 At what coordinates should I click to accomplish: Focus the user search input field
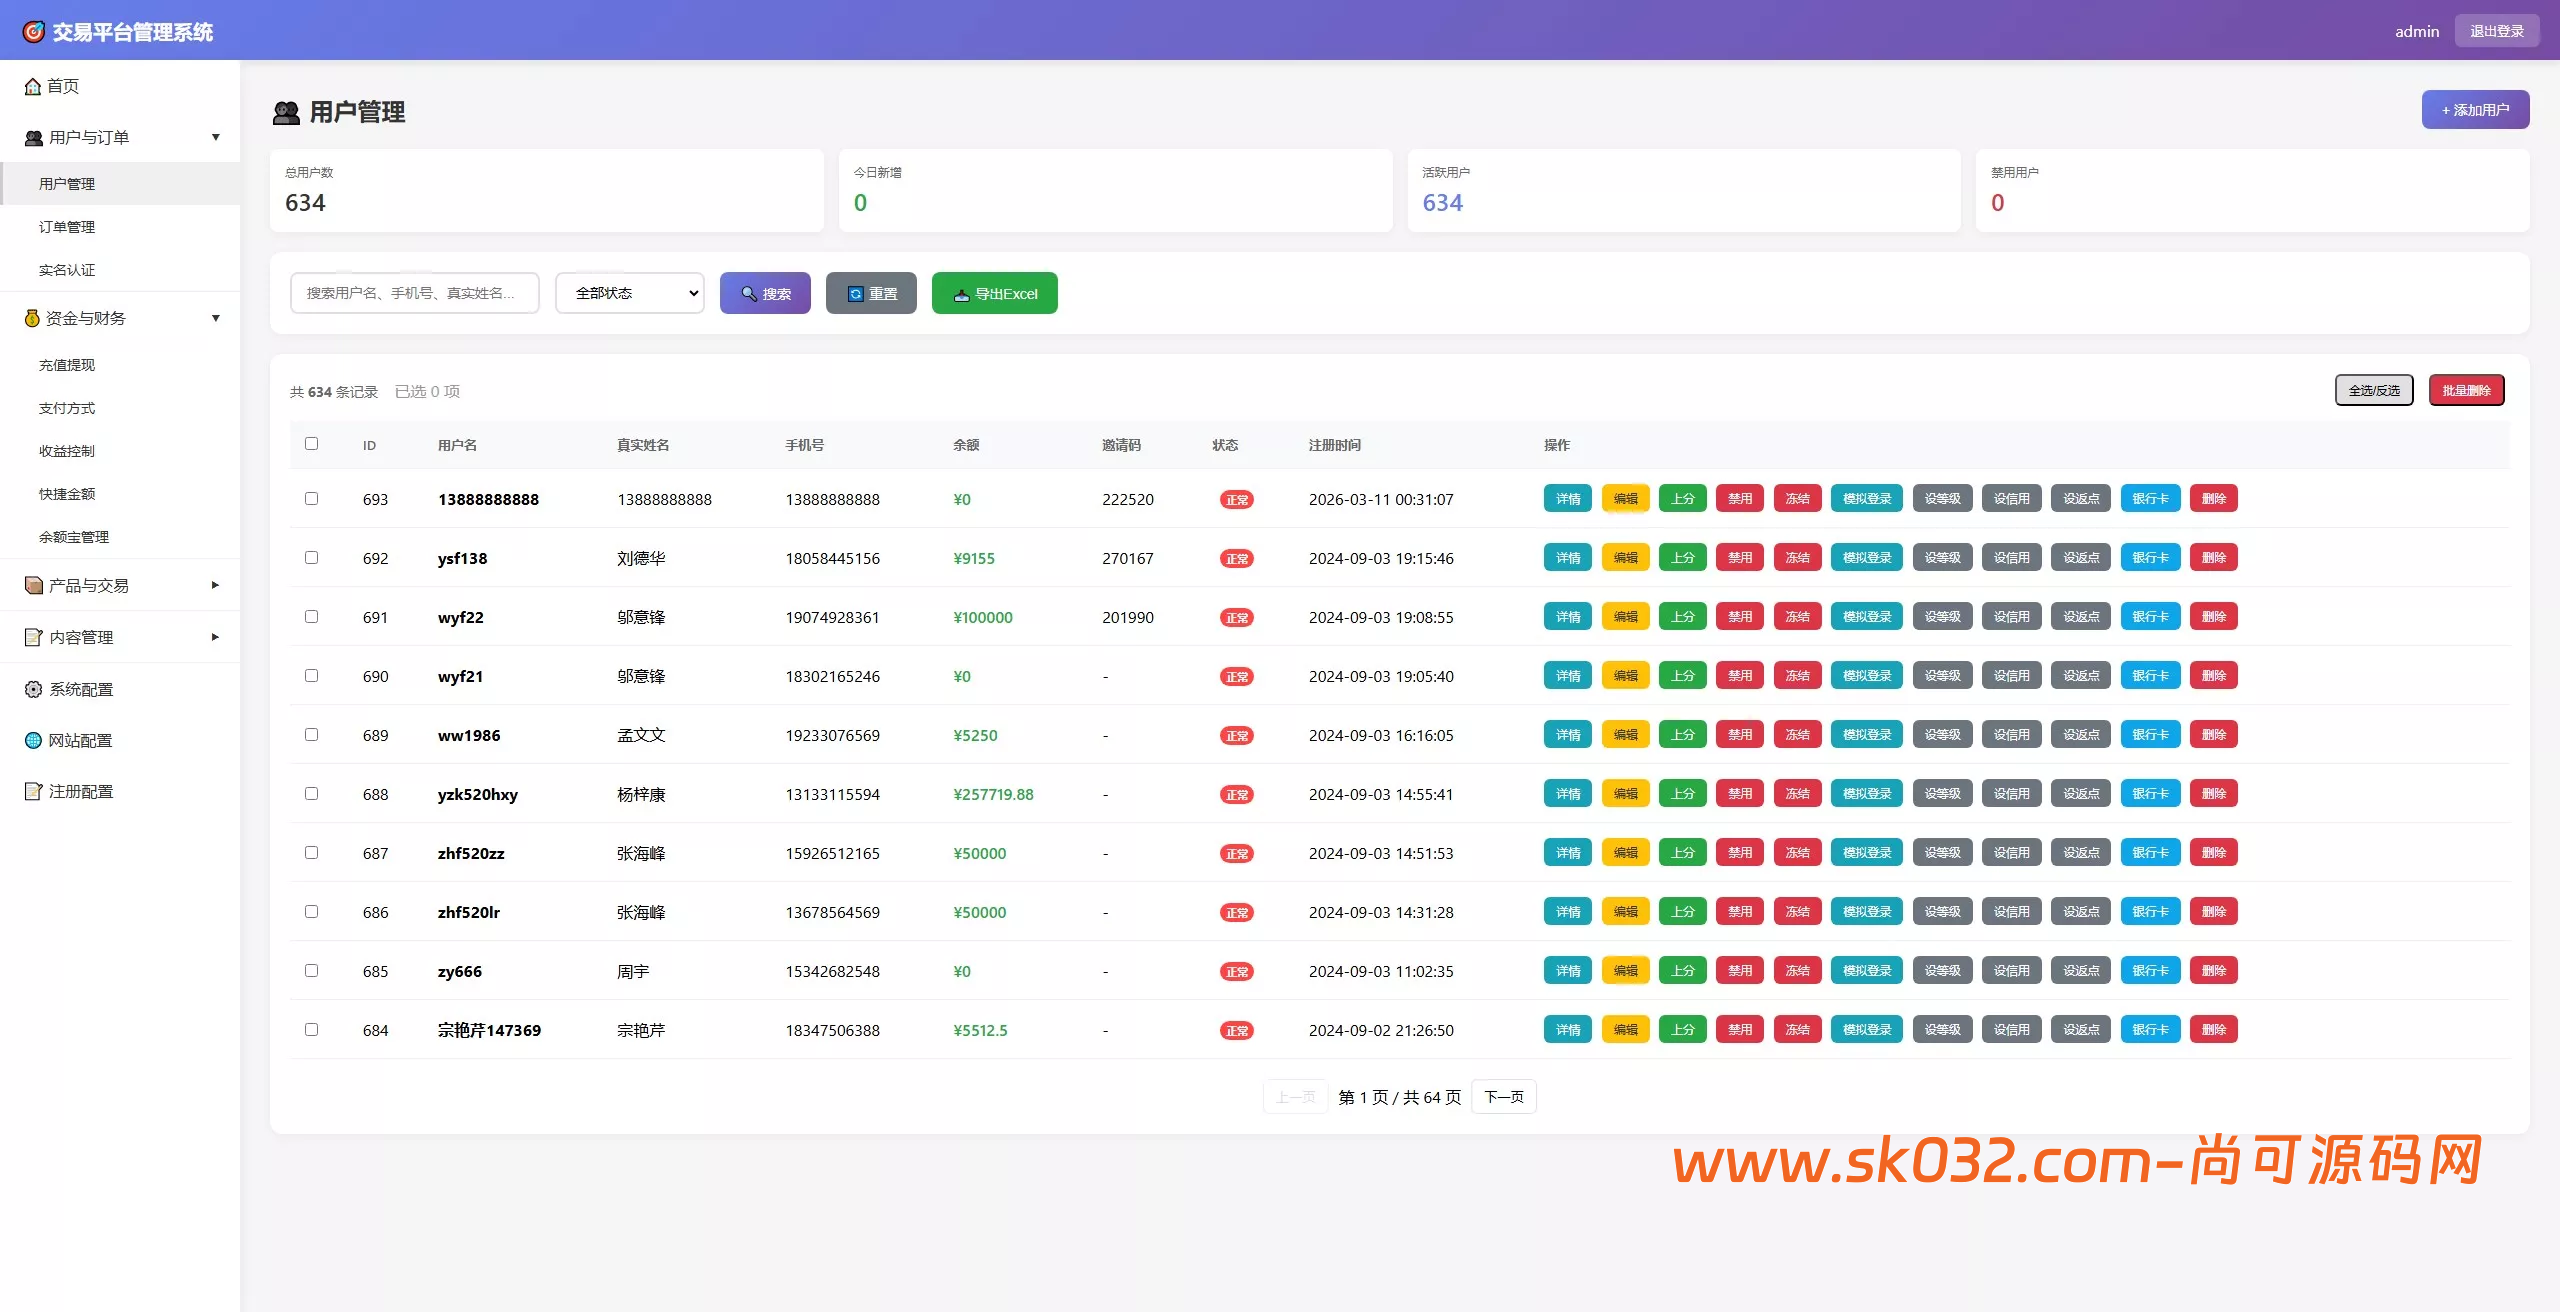(x=414, y=293)
